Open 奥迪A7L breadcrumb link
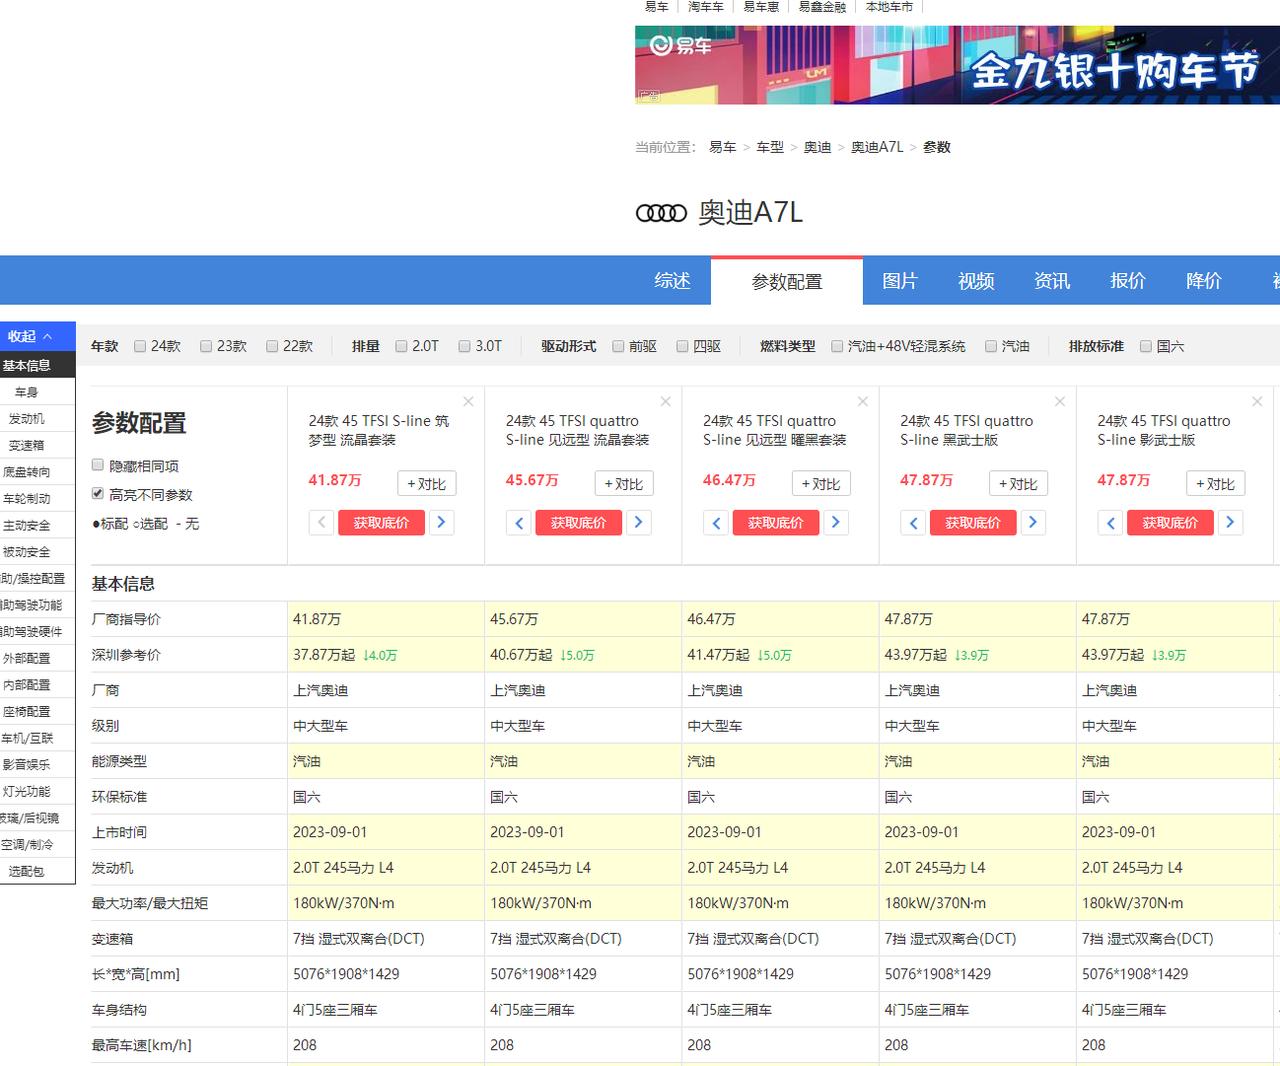Screen dimensions: 1280x1066 (x=877, y=147)
